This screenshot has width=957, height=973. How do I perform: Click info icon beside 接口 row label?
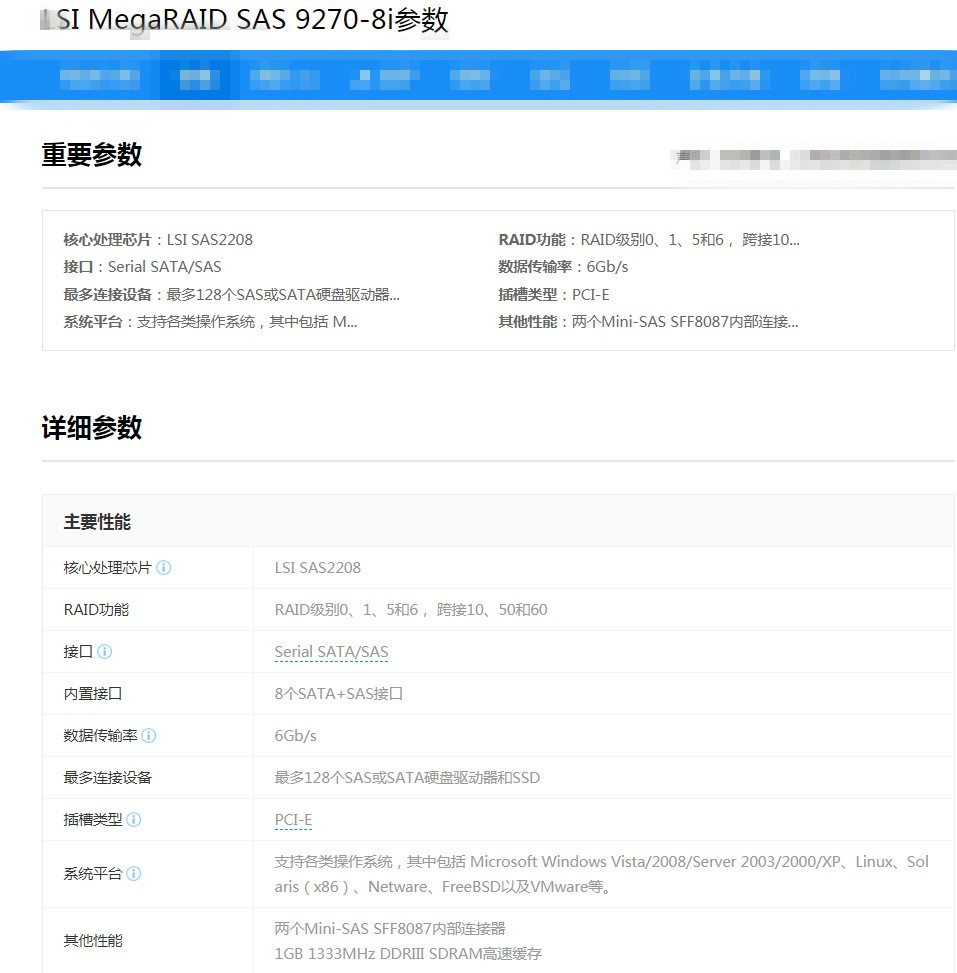[x=104, y=652]
